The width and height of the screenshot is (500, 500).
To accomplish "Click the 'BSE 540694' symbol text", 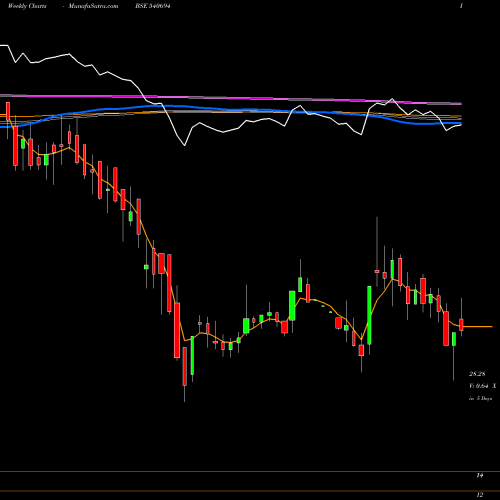I will click(153, 6).
